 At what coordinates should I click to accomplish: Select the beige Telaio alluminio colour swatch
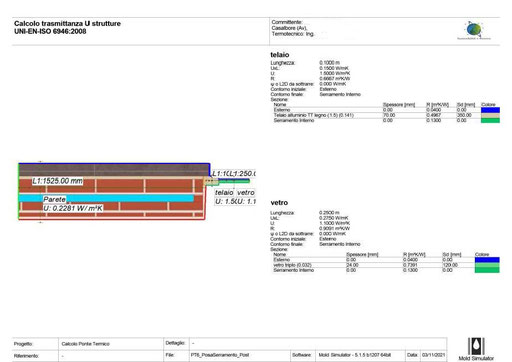[490, 115]
